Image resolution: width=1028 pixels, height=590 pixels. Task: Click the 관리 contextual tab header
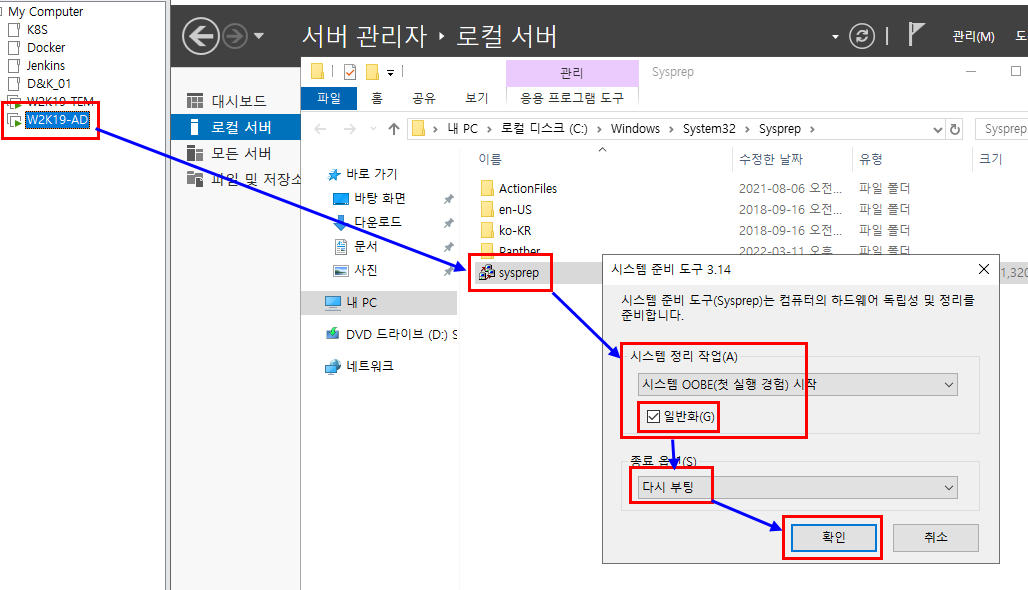pyautogui.click(x=572, y=73)
